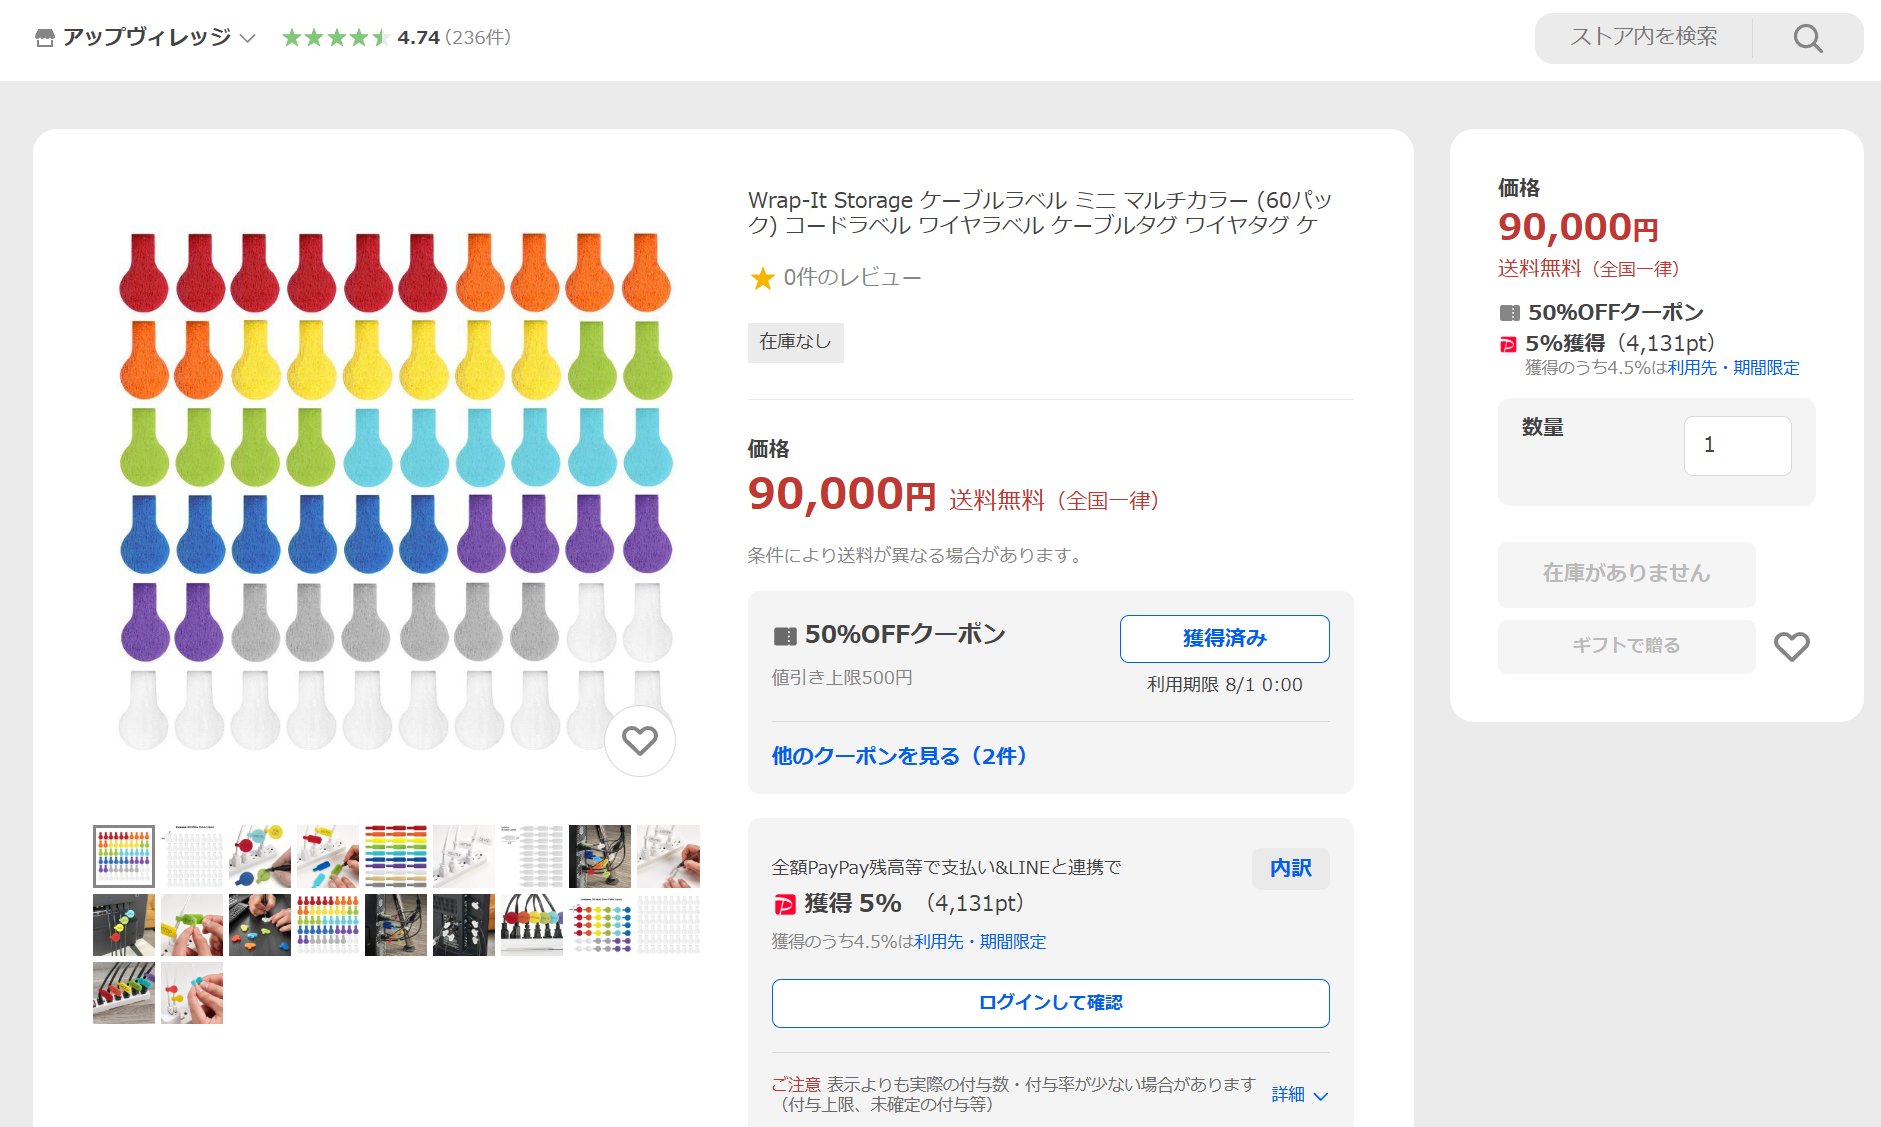Click the 獲得済み coupon button

[x=1224, y=638]
